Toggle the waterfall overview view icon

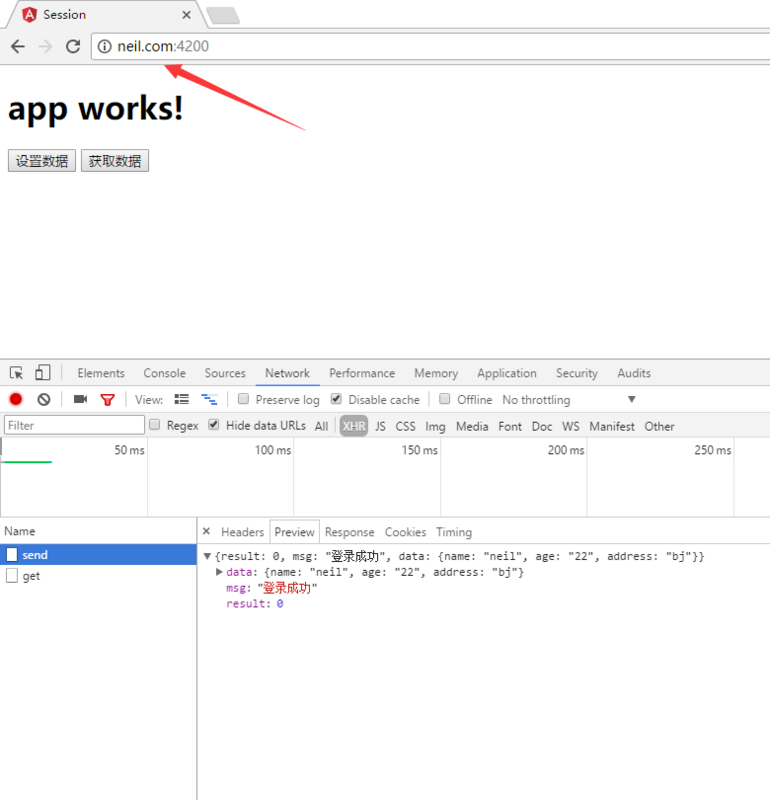tap(209, 399)
